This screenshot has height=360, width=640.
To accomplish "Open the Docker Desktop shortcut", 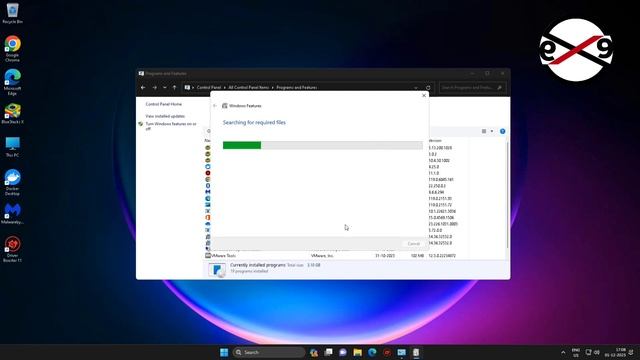I will [12, 182].
